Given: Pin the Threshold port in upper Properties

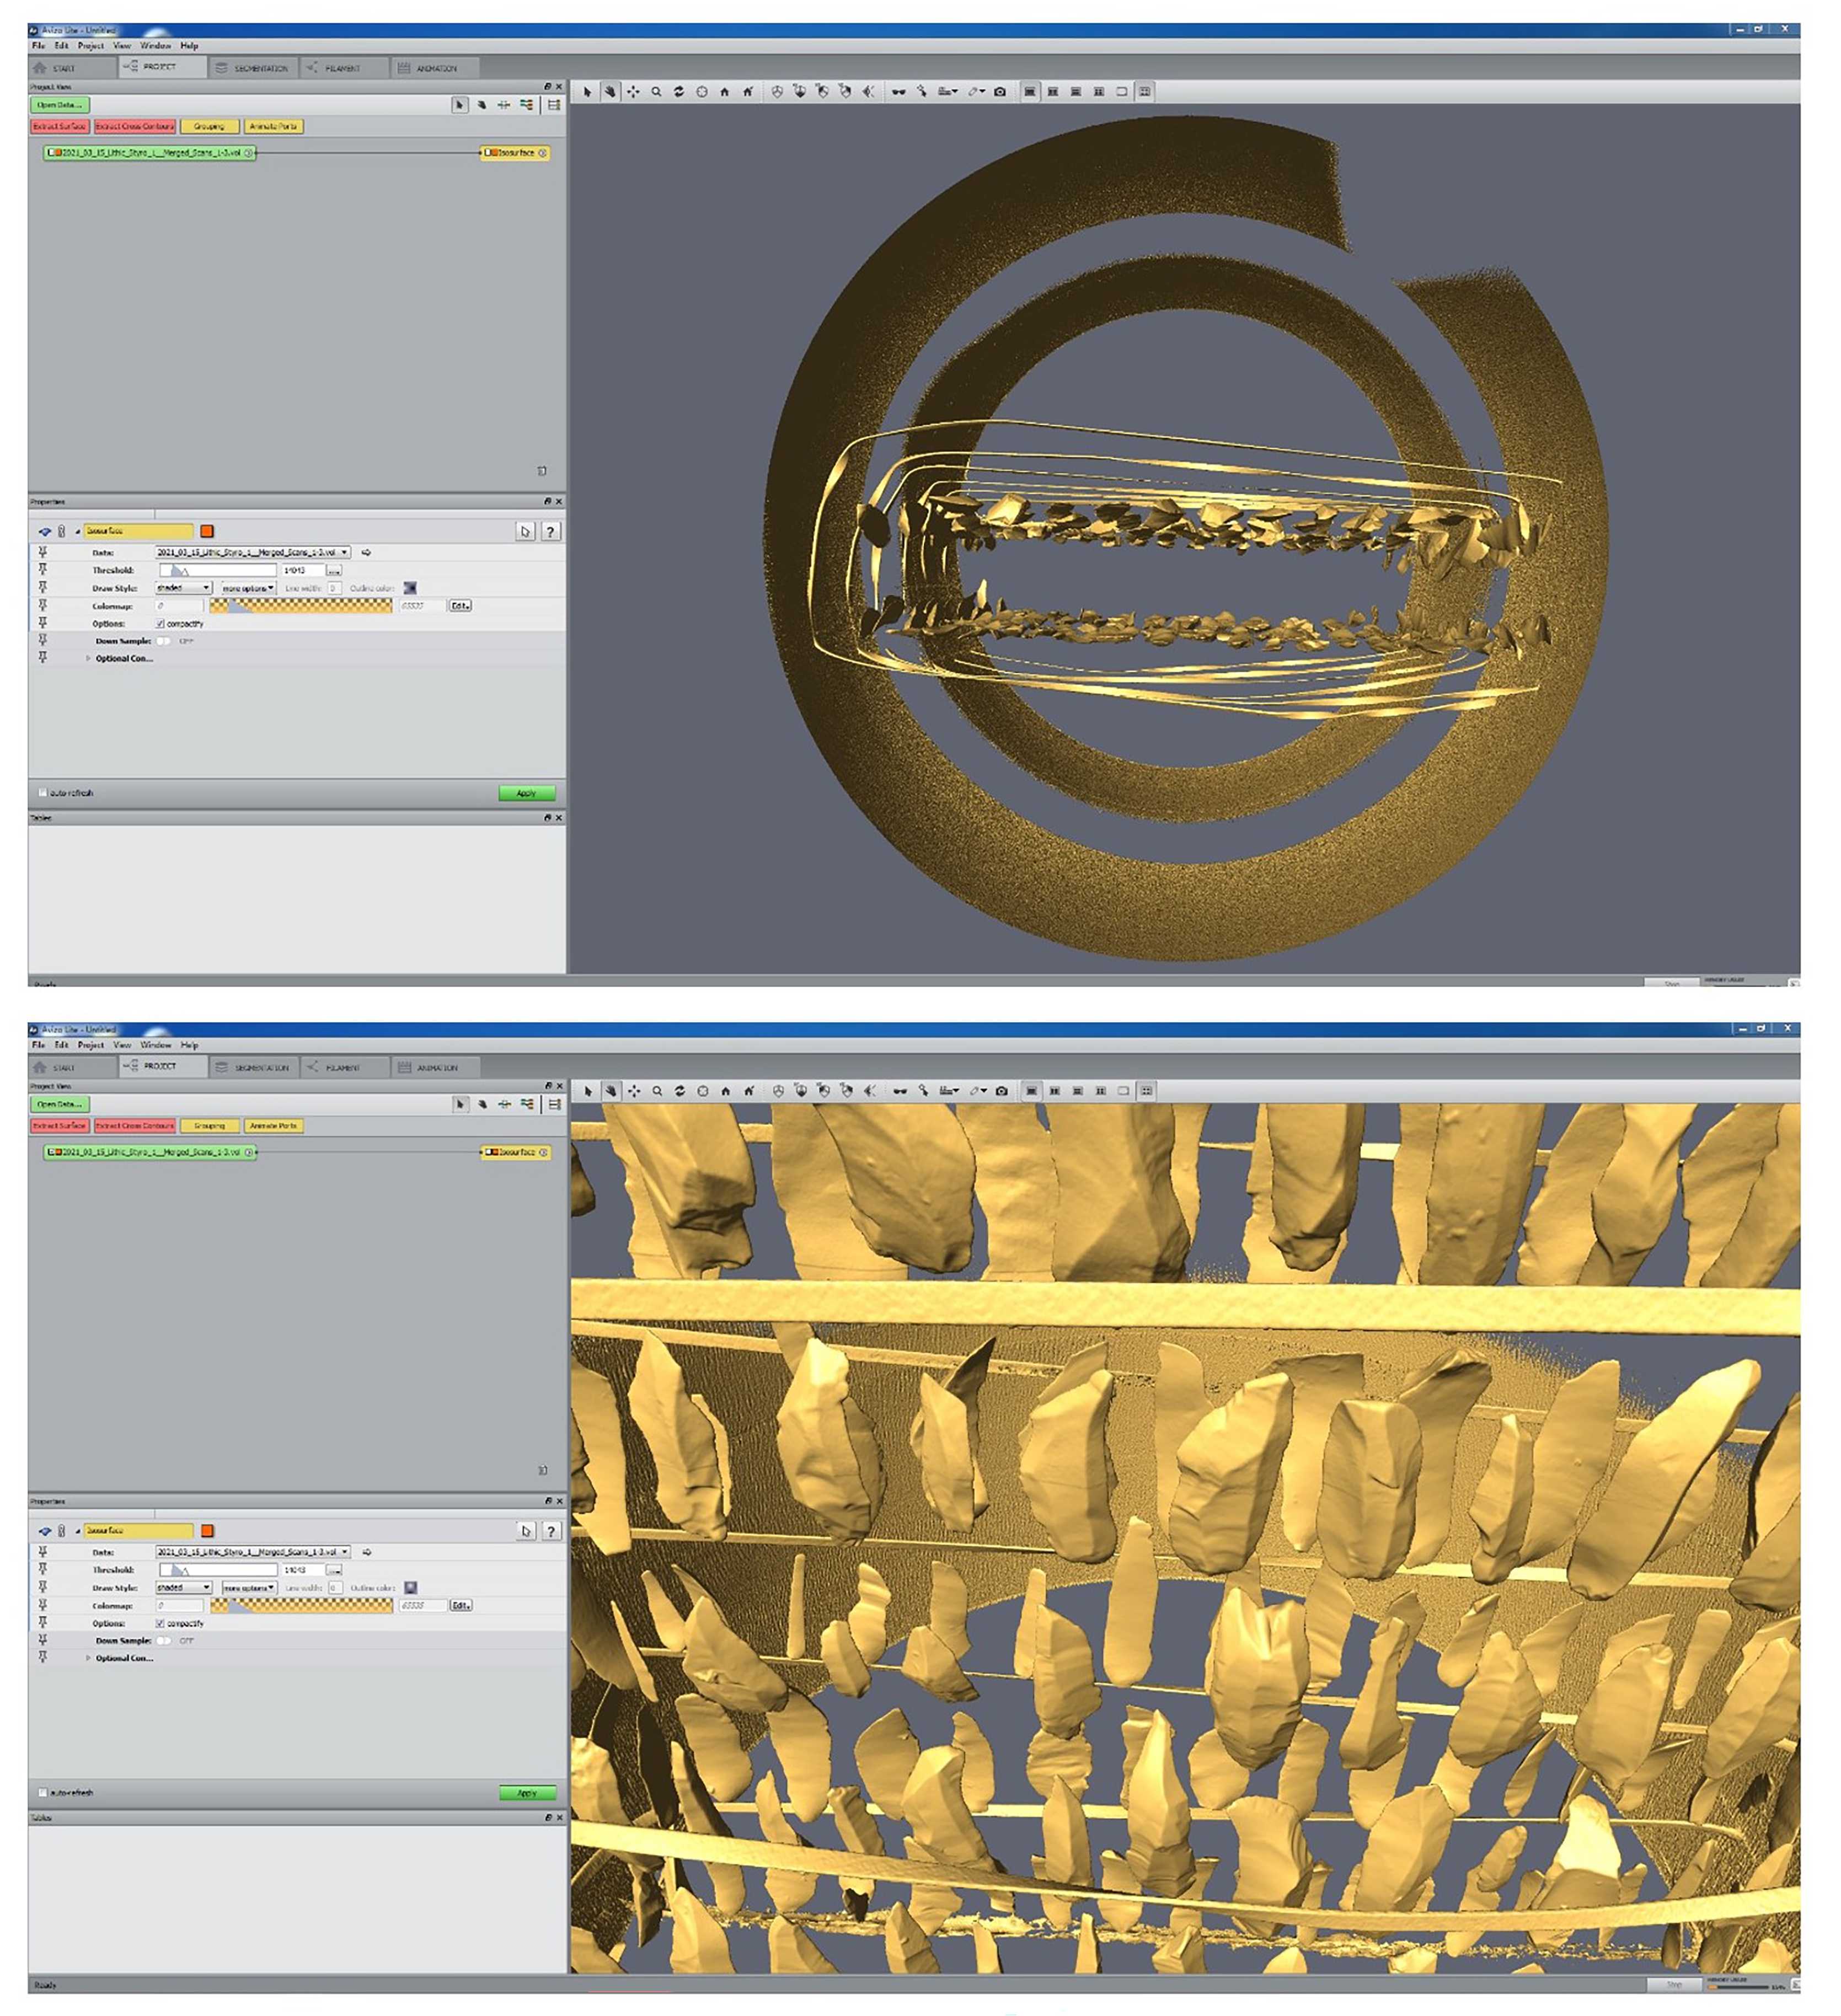Looking at the screenshot, I should 42,570.
